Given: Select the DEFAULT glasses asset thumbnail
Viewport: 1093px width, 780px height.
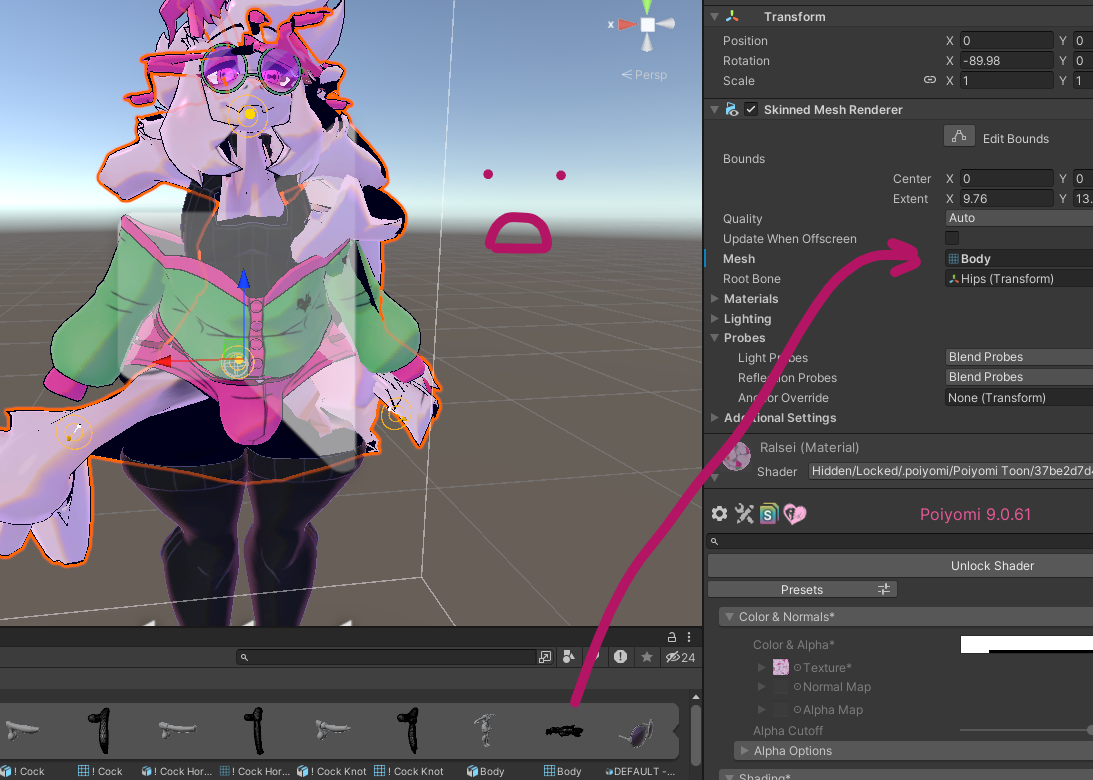Looking at the screenshot, I should (x=636, y=734).
